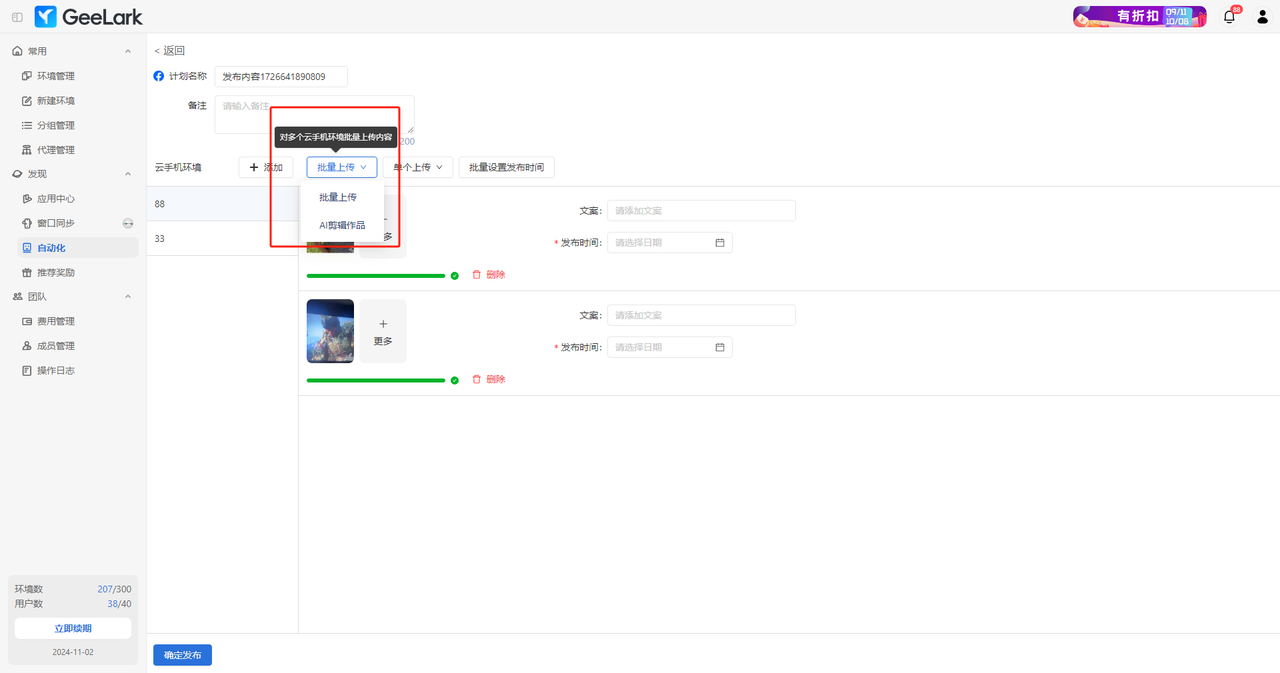The image size is (1280, 673).
Task: Open 代理管理 in sidebar
Action: [56, 150]
